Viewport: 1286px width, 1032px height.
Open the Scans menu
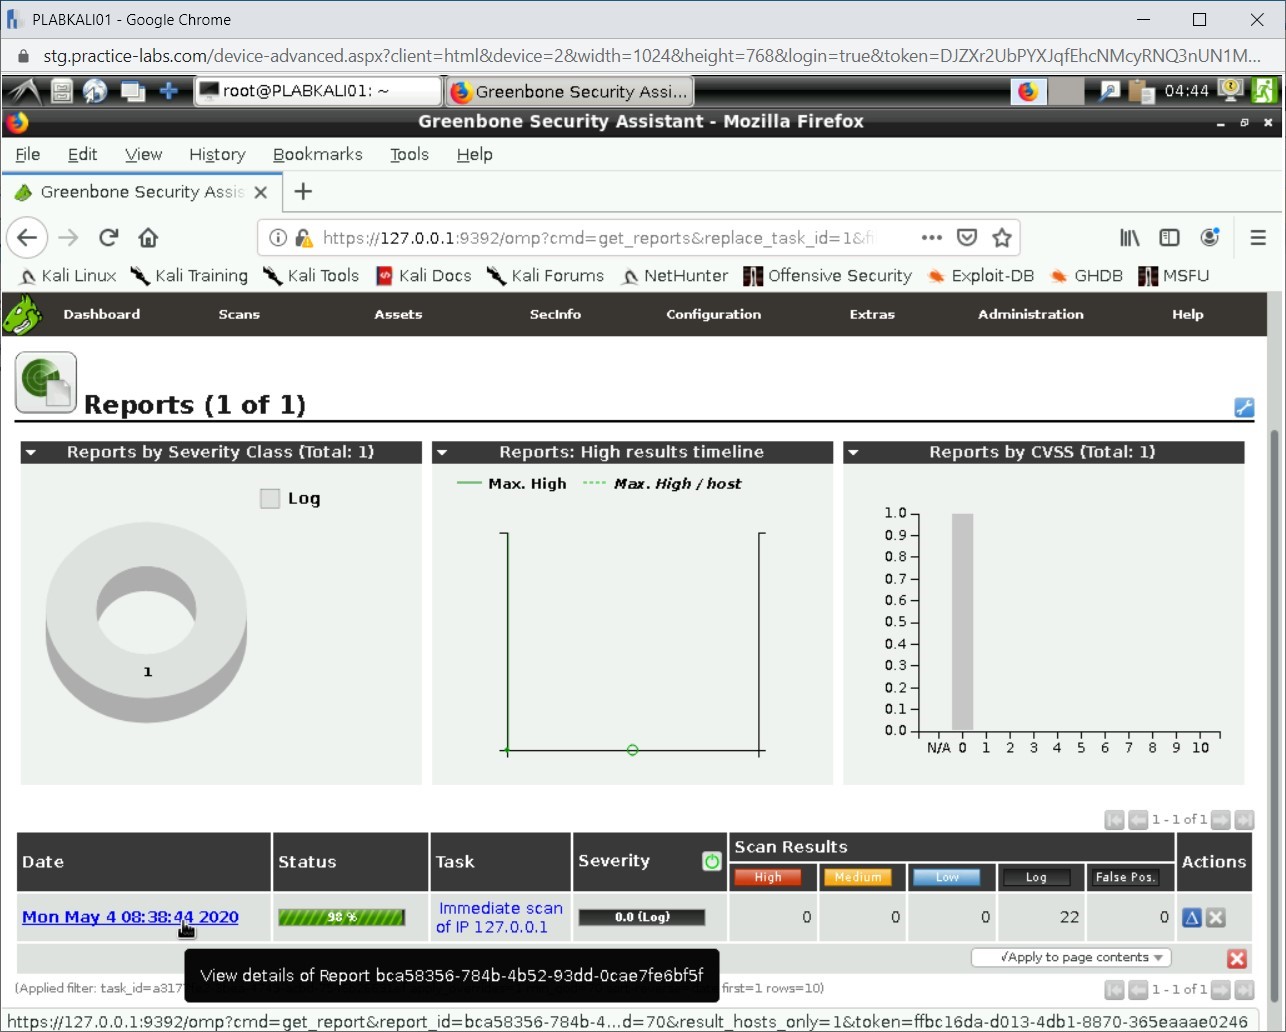[239, 314]
